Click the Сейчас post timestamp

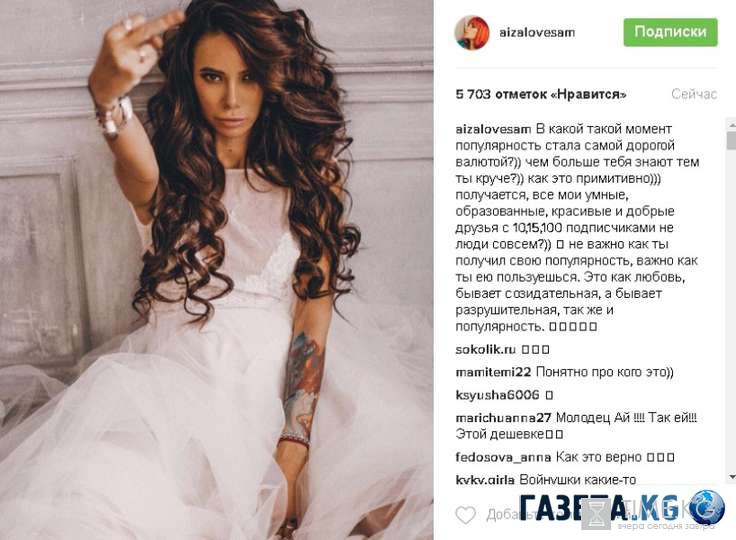(x=694, y=94)
